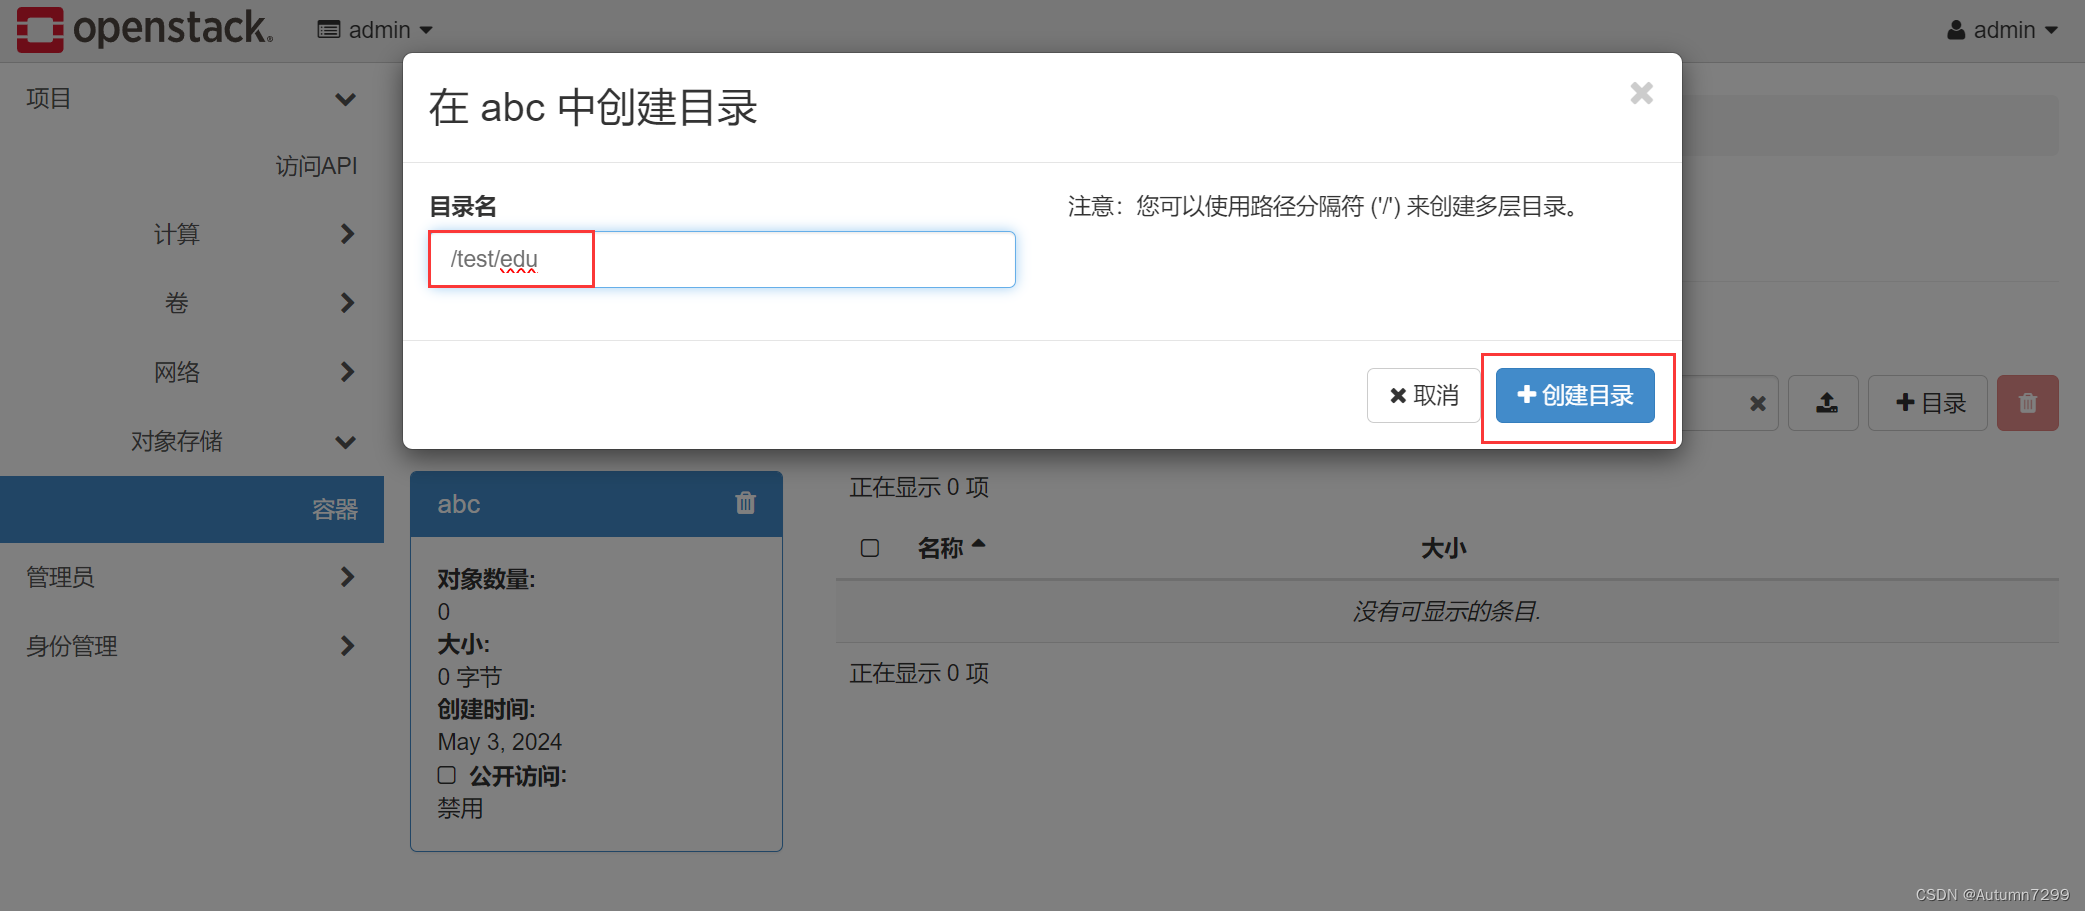Viewport: 2085px width, 911px height.
Task: Sort by the 名称 column arrow
Action: pos(979,545)
